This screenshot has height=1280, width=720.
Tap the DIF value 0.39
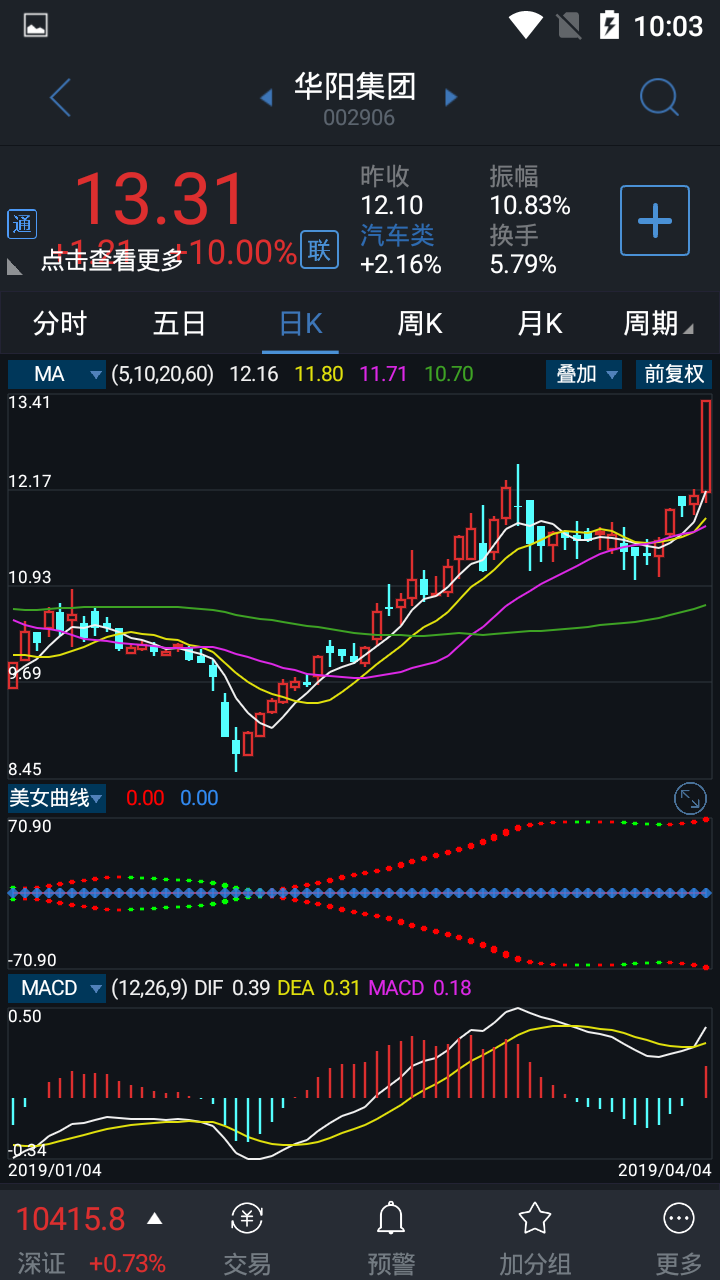[251, 988]
